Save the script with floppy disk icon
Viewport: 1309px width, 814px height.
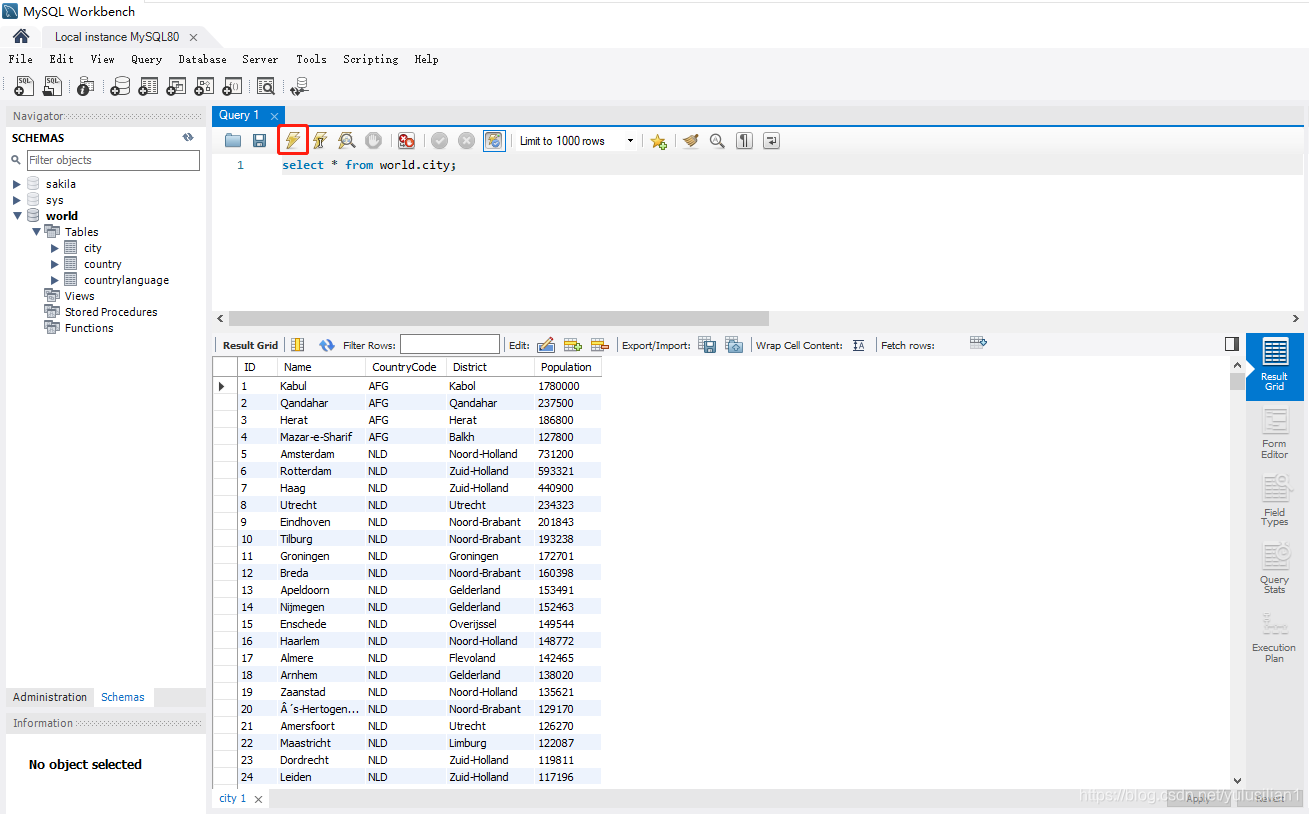point(259,141)
